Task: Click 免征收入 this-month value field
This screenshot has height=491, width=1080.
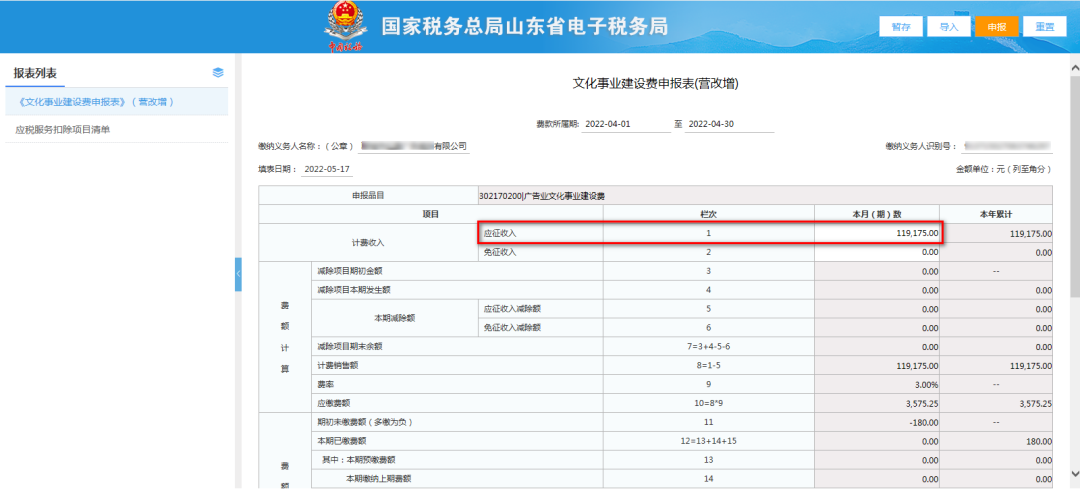Action: pos(877,252)
